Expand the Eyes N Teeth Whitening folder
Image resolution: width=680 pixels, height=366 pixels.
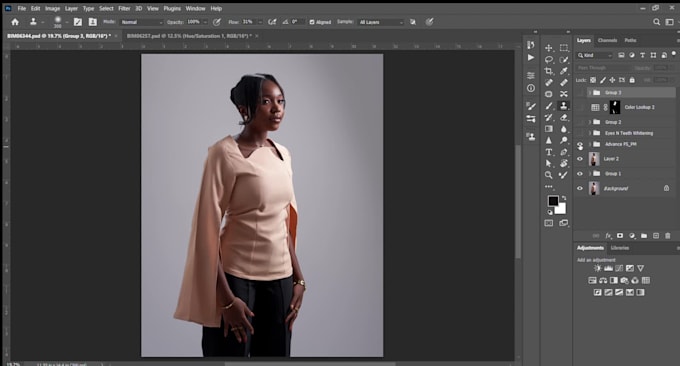point(590,133)
